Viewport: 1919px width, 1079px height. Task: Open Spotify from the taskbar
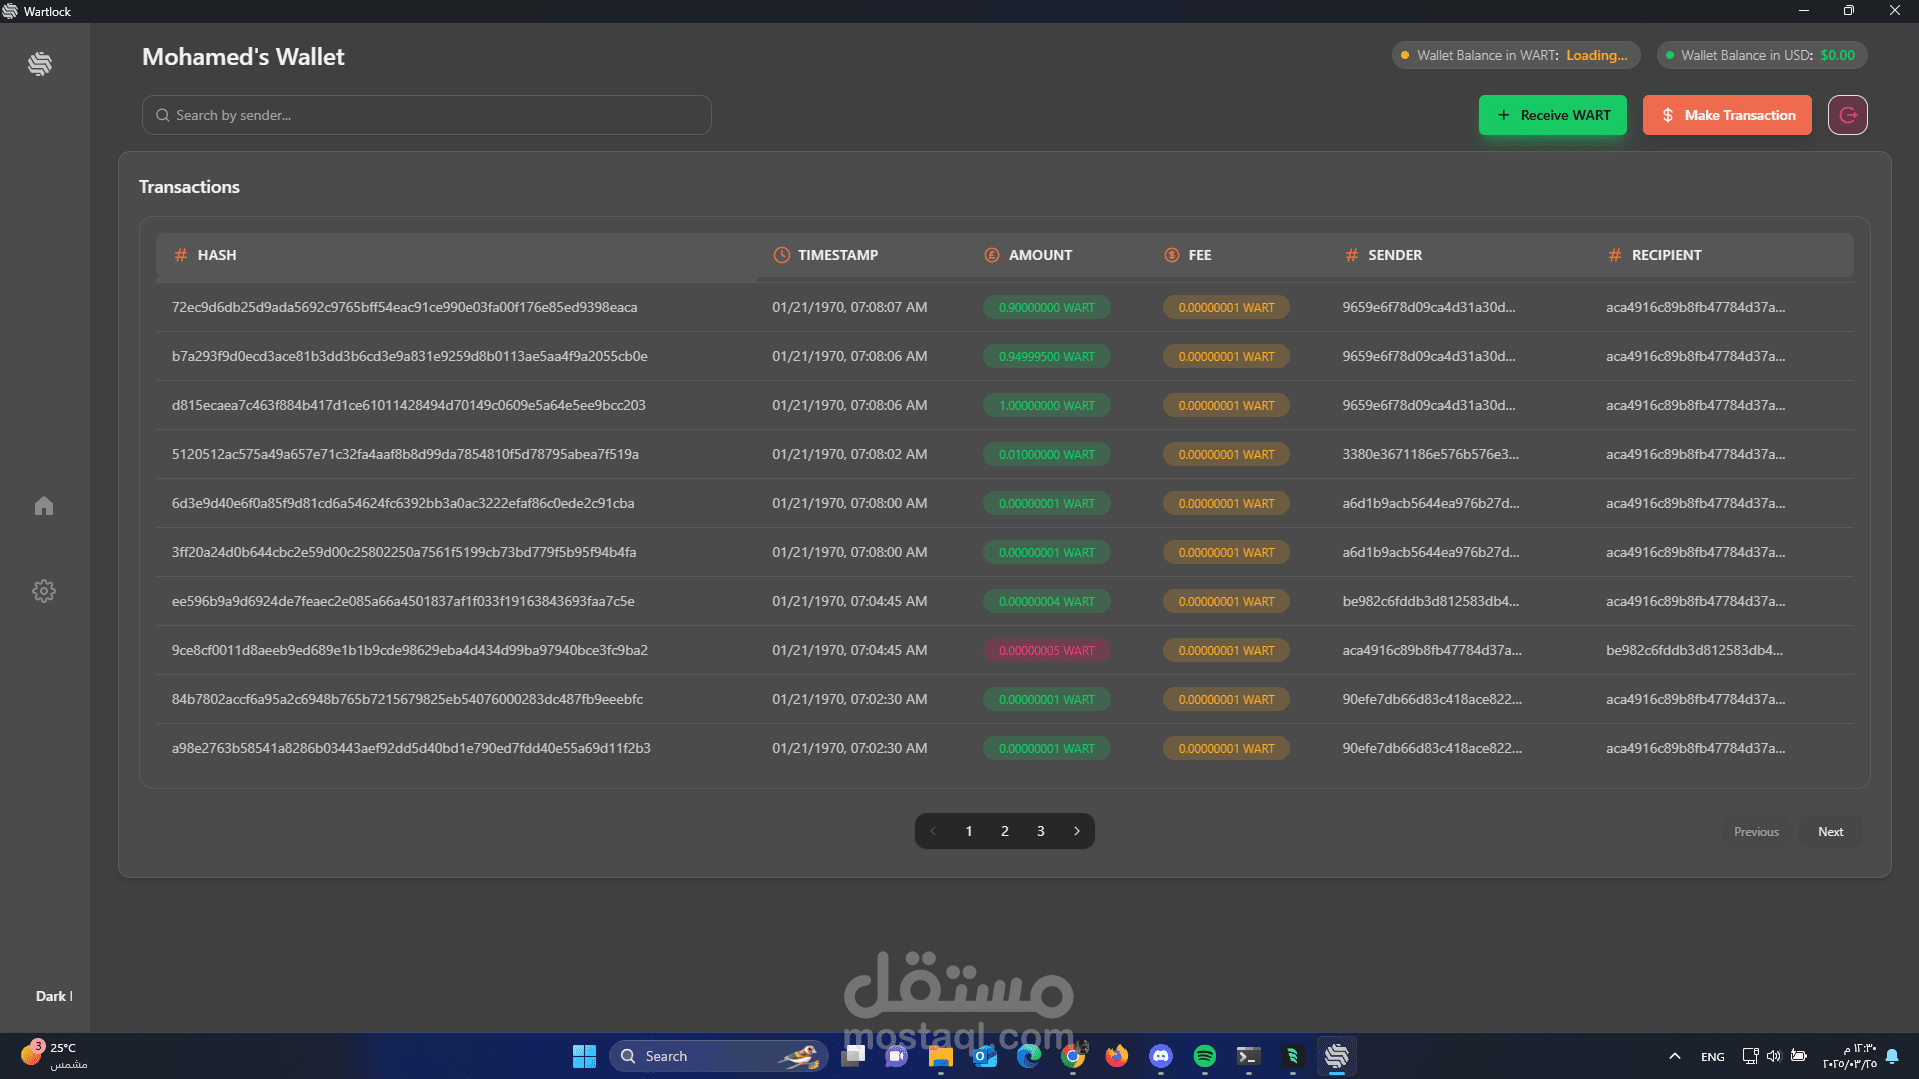point(1205,1056)
